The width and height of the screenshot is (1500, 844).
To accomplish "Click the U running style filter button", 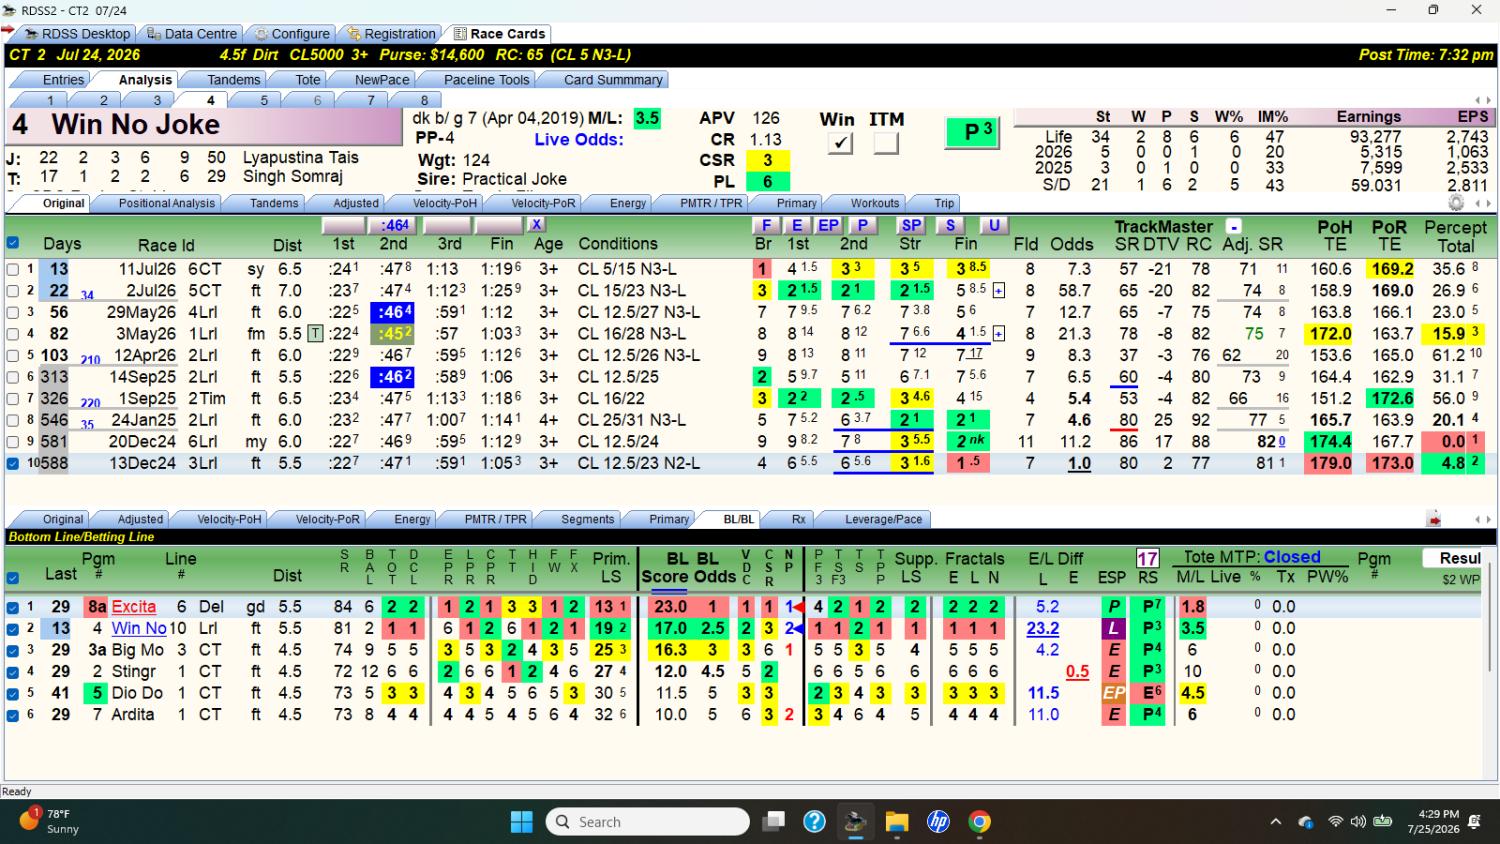I will click(x=993, y=225).
